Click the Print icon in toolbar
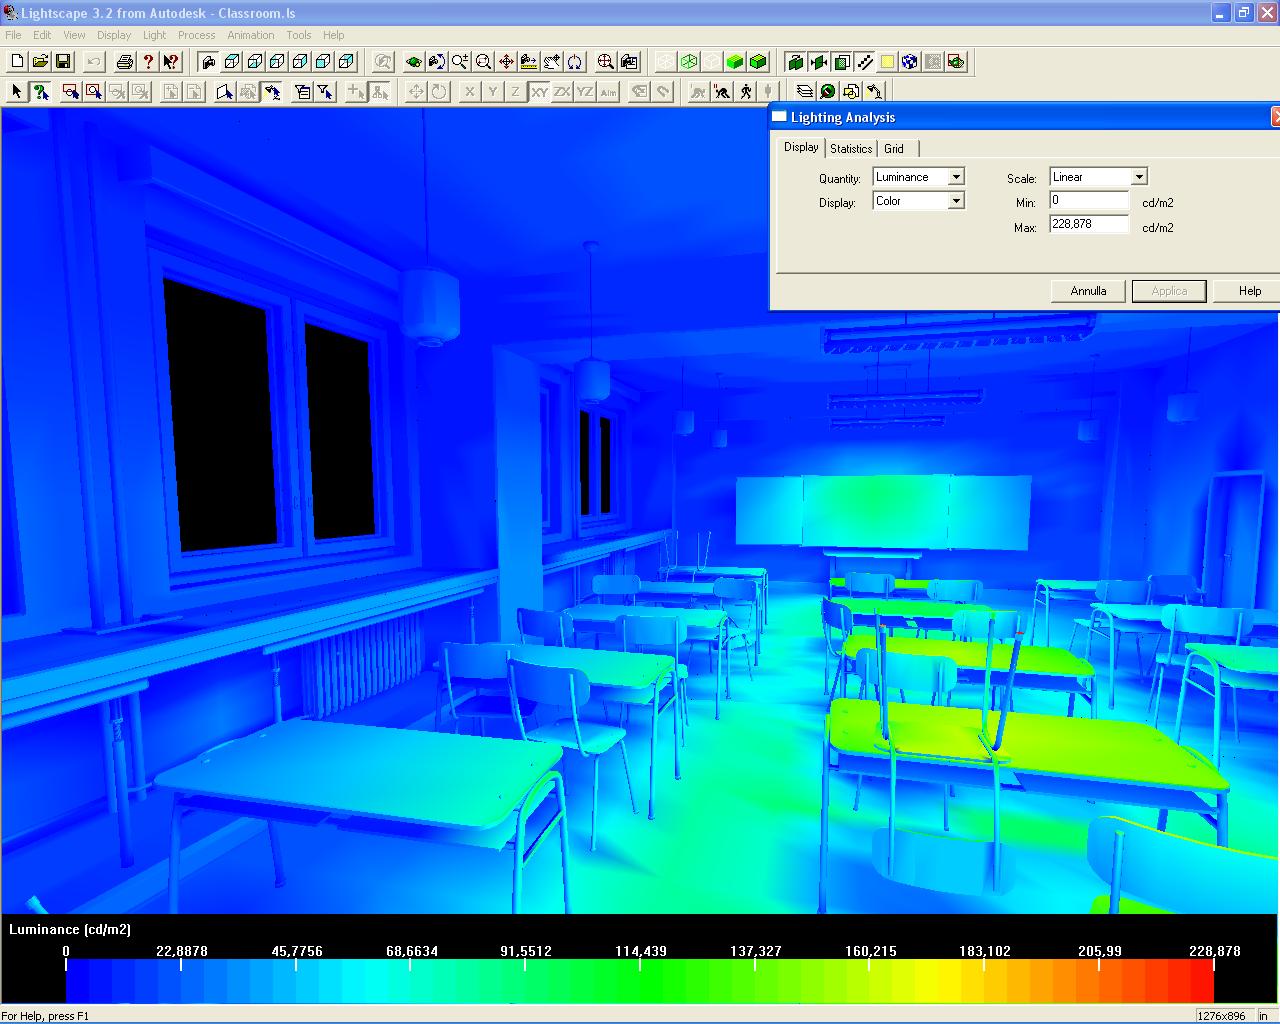 pos(124,62)
